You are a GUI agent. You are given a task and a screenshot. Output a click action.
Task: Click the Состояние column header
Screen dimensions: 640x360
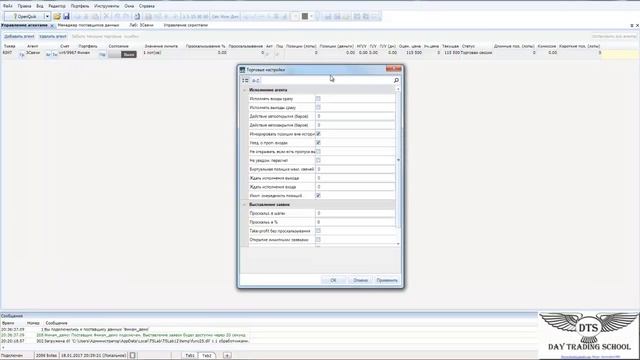point(118,46)
